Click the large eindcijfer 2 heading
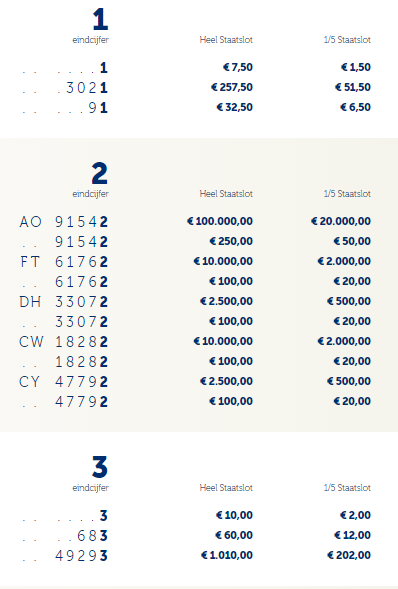398x589 pixels. point(100,174)
